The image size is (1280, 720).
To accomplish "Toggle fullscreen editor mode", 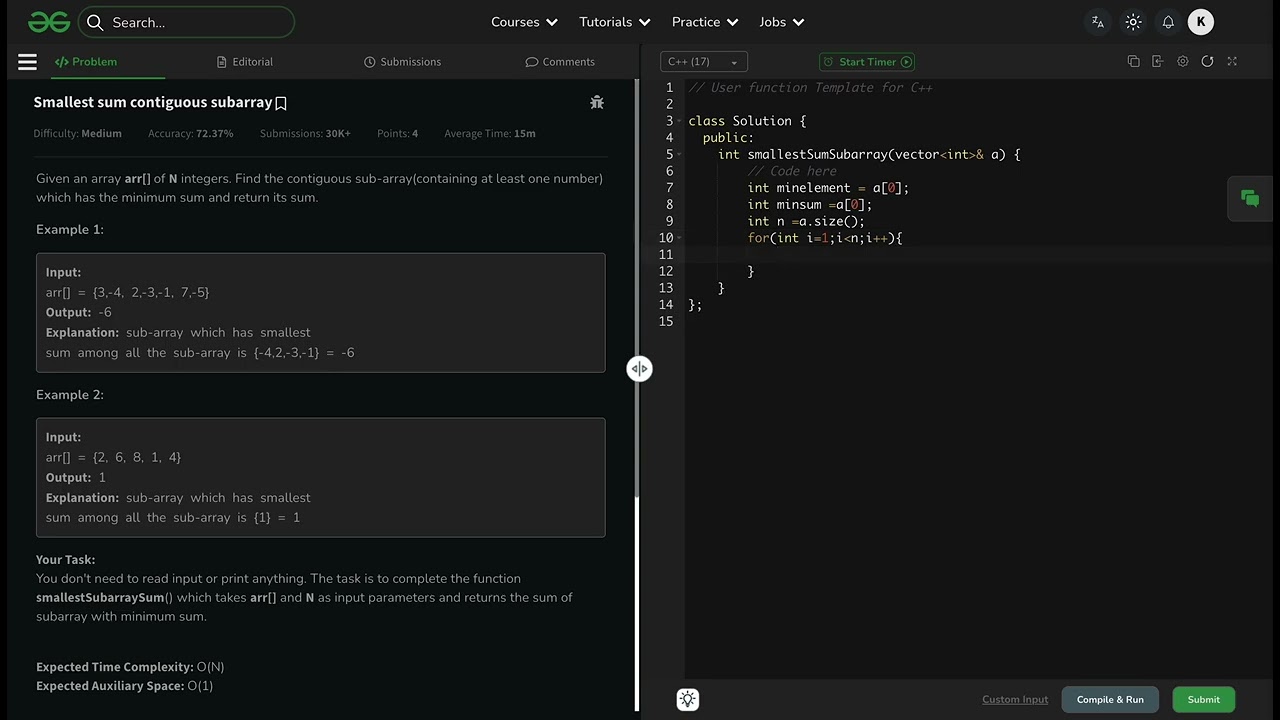I will click(1232, 62).
